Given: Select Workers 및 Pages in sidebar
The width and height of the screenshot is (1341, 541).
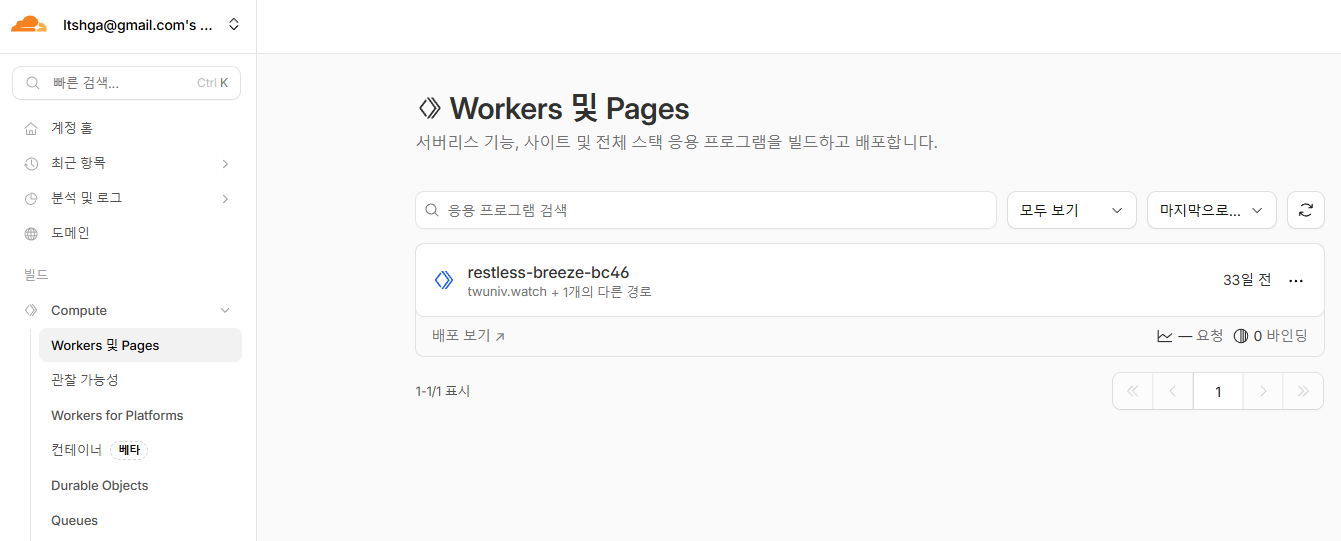Looking at the screenshot, I should [140, 345].
